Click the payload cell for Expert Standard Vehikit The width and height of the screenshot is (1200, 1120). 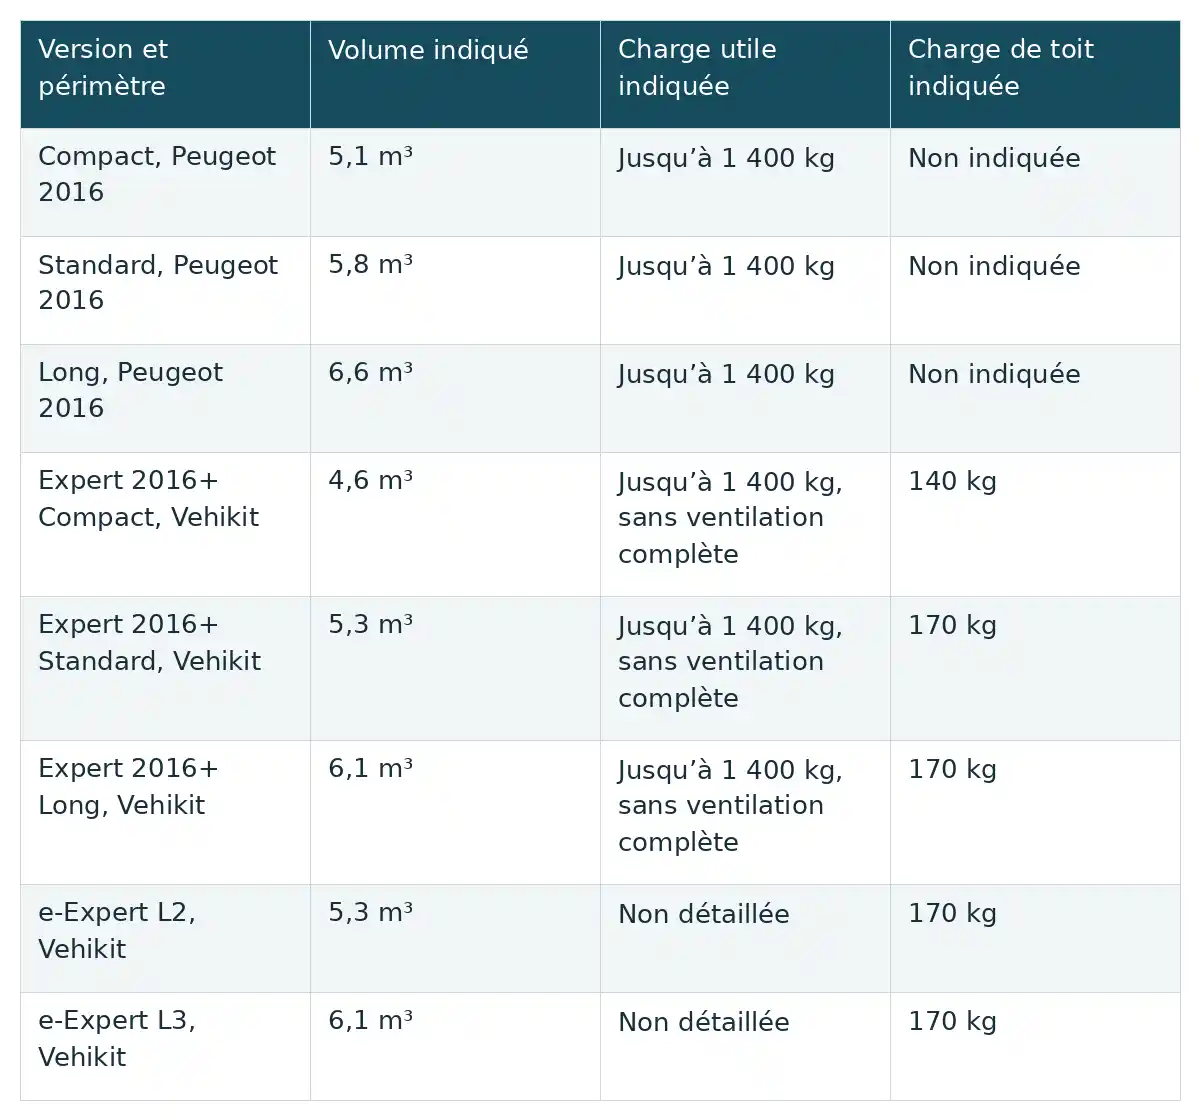(745, 669)
